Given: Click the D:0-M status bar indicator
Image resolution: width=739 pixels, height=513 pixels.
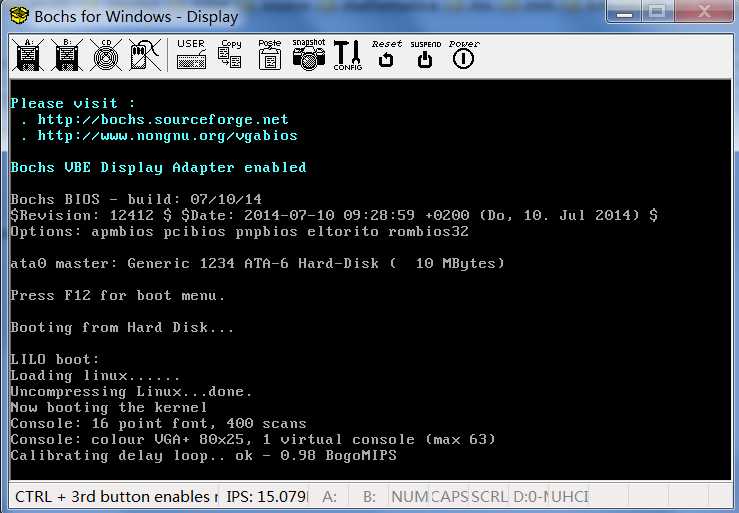Looking at the screenshot, I should tap(529, 496).
